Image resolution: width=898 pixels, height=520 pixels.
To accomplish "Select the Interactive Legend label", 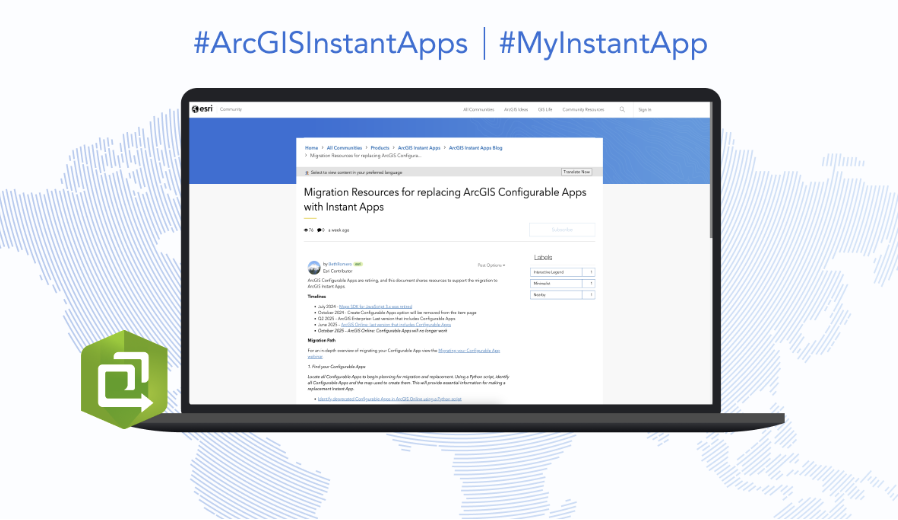I will point(562,272).
